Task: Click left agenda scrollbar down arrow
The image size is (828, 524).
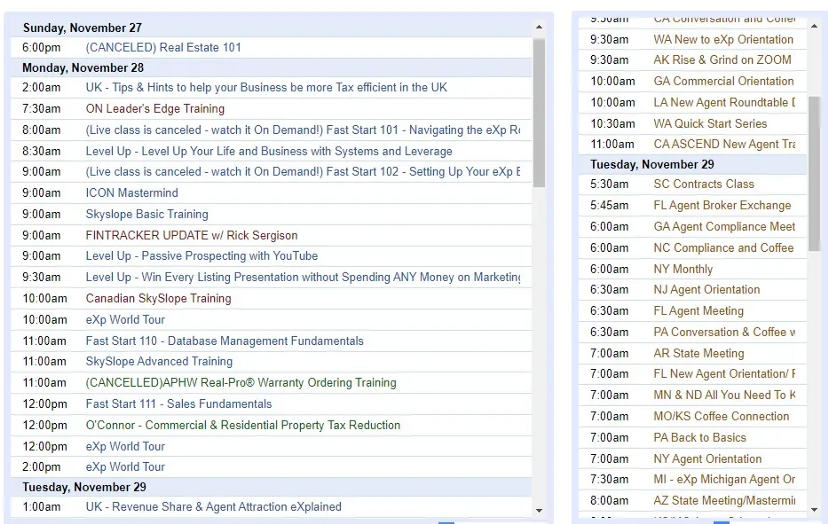Action: click(539, 508)
